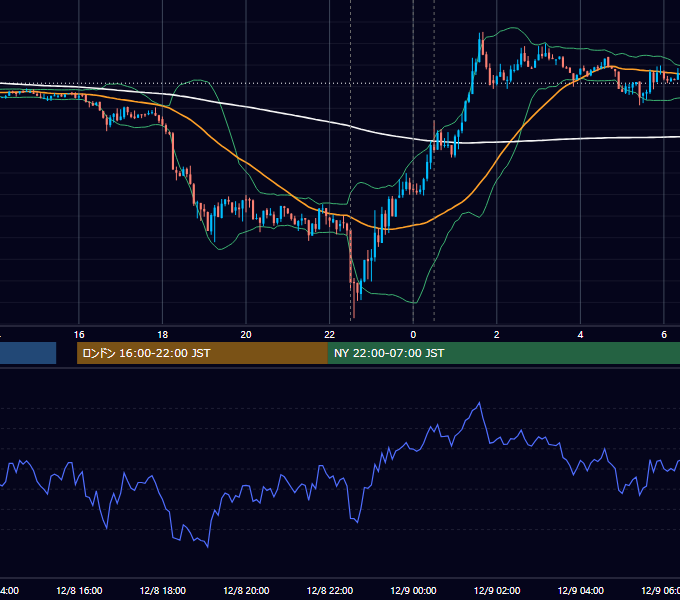Click the 12/8 18:00 time label
The height and width of the screenshot is (600, 680).
pos(163,590)
